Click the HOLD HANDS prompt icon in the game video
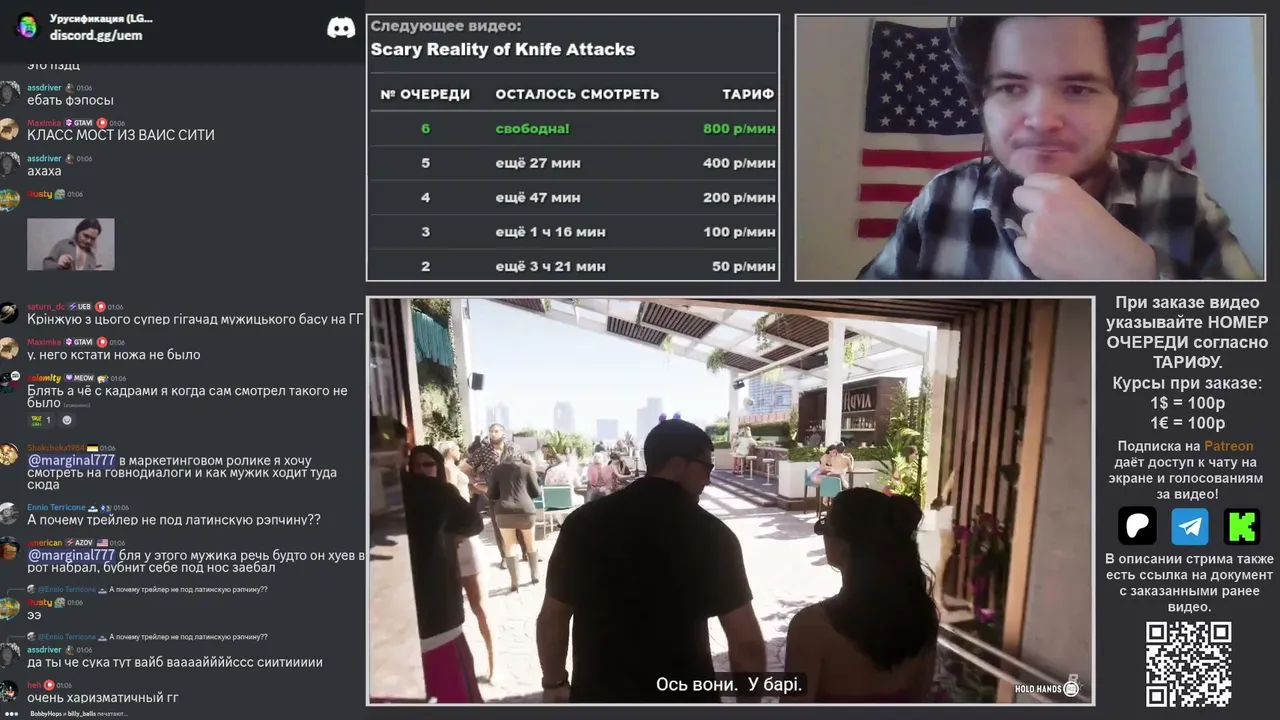This screenshot has height=720, width=1280. [x=1072, y=687]
